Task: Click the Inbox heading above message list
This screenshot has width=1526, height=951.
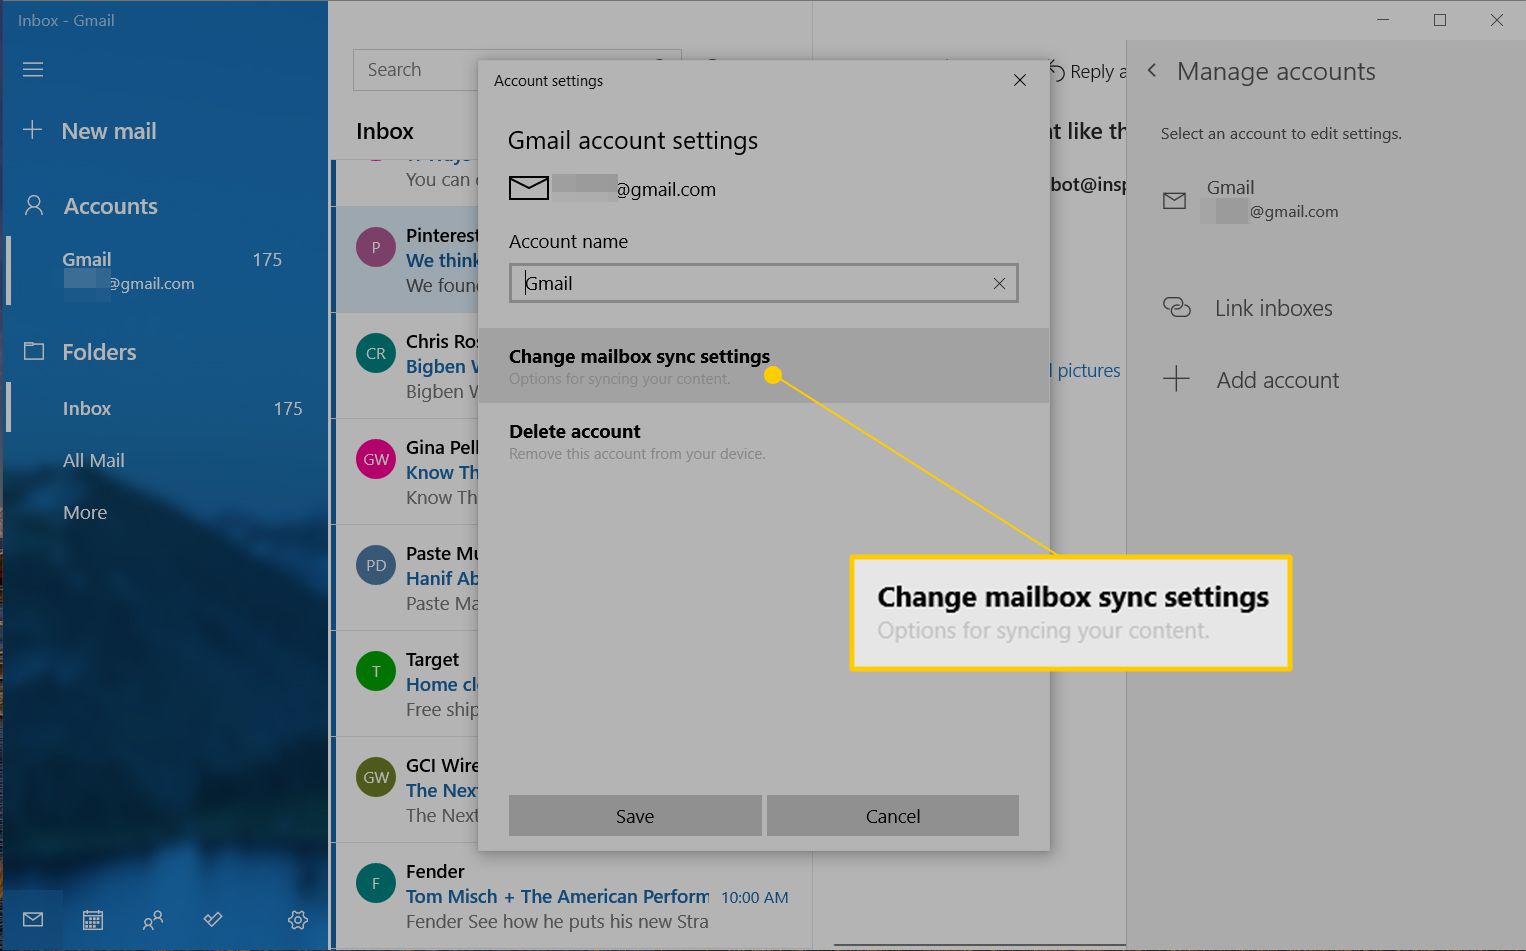Action: 385,131
